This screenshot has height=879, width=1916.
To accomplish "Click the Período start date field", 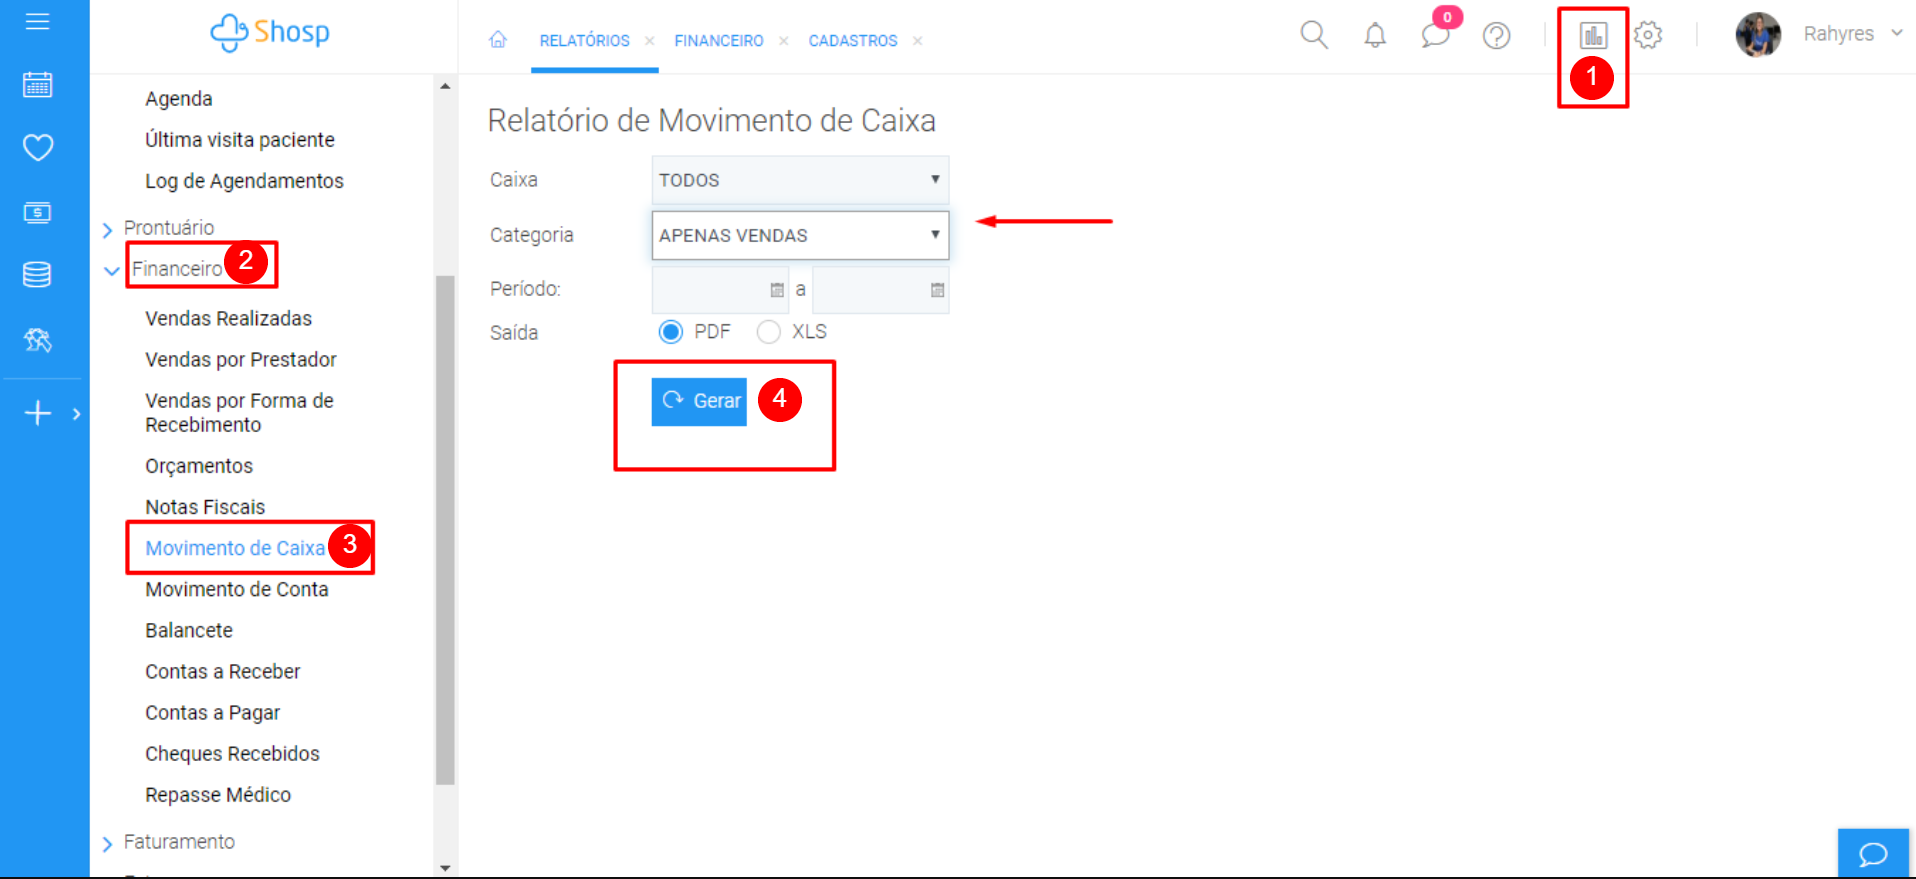I will [x=720, y=290].
